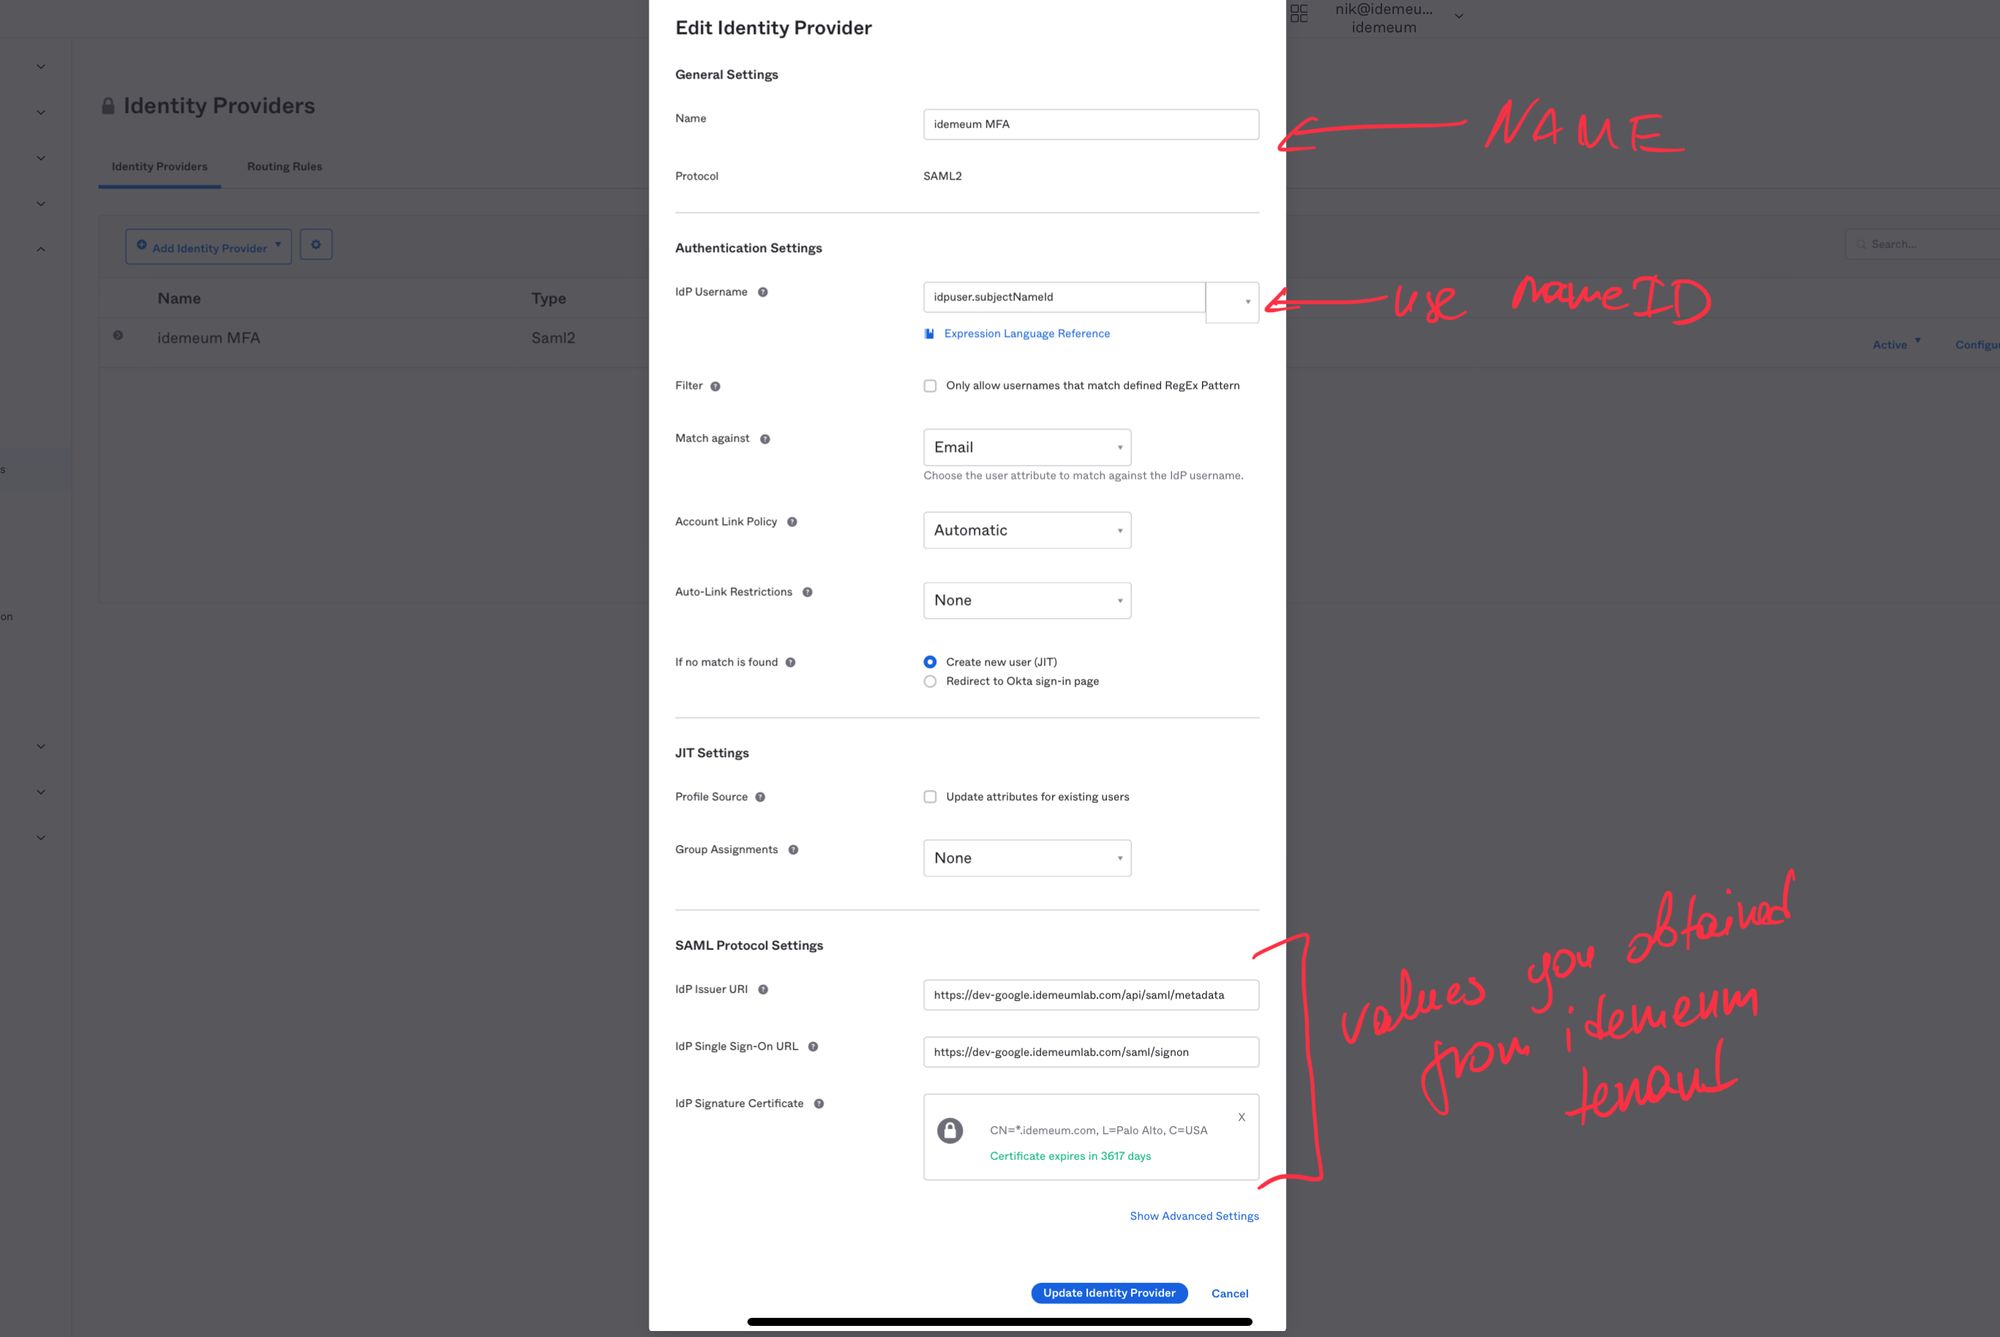The image size is (2000, 1337).
Task: Click help icon beside Group Assignments
Action: (793, 850)
